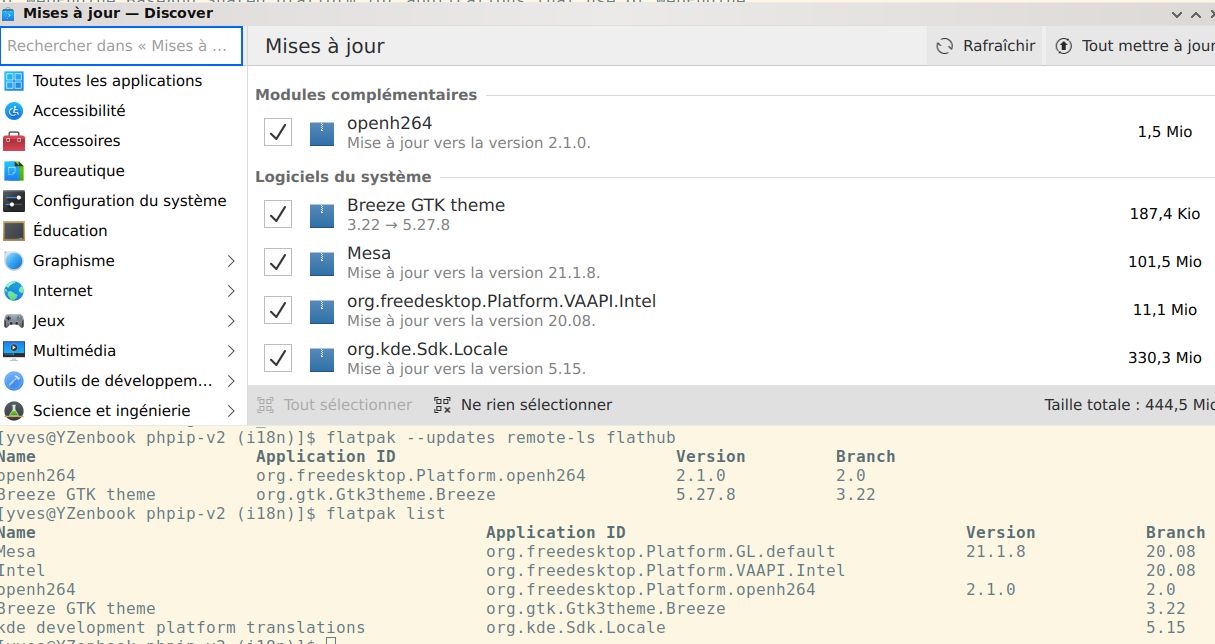Expand the Graphisme category arrow
The width and height of the screenshot is (1215, 644).
point(231,261)
